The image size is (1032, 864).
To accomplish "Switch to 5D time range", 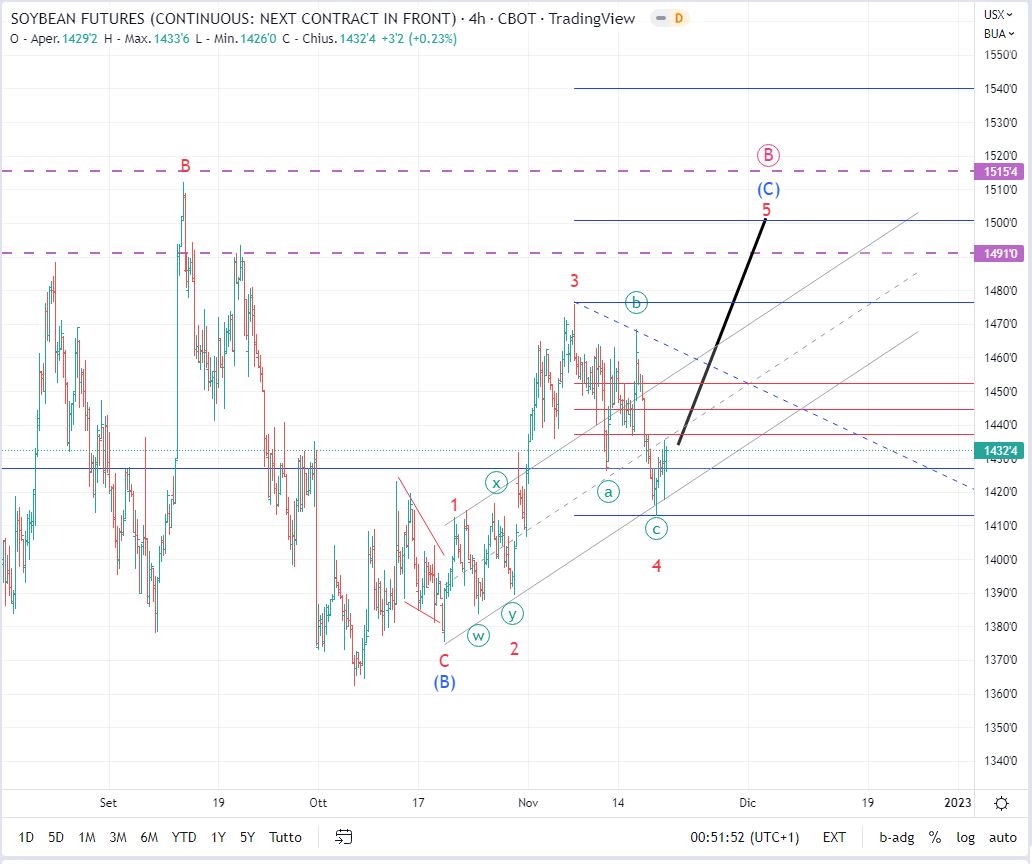I will 56,837.
